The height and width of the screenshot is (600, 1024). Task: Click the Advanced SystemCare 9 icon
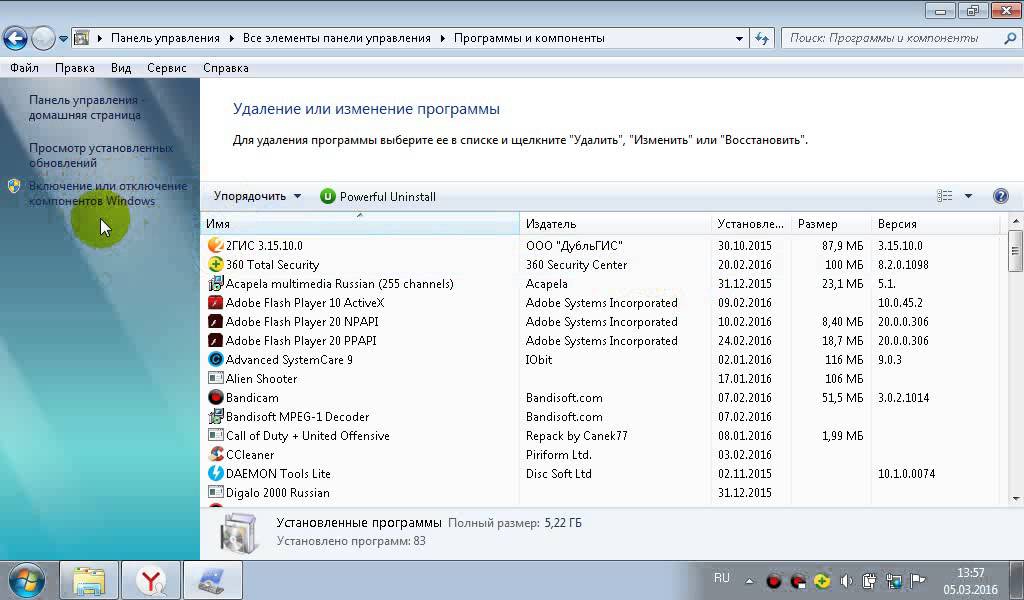coord(216,359)
